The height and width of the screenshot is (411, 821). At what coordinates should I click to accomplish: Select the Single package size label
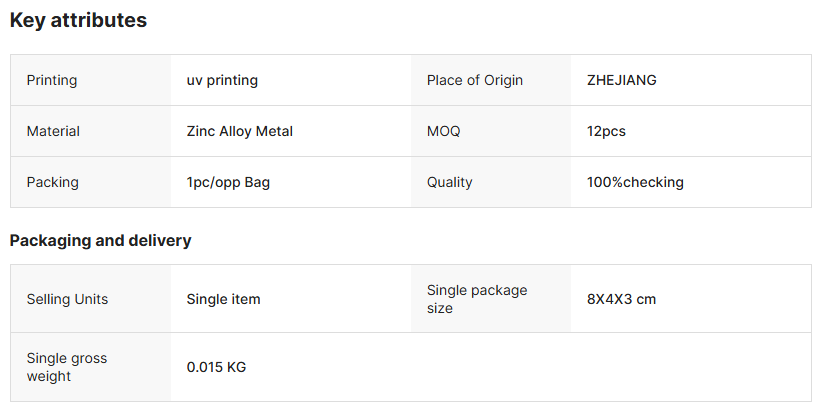pyautogui.click(x=477, y=299)
